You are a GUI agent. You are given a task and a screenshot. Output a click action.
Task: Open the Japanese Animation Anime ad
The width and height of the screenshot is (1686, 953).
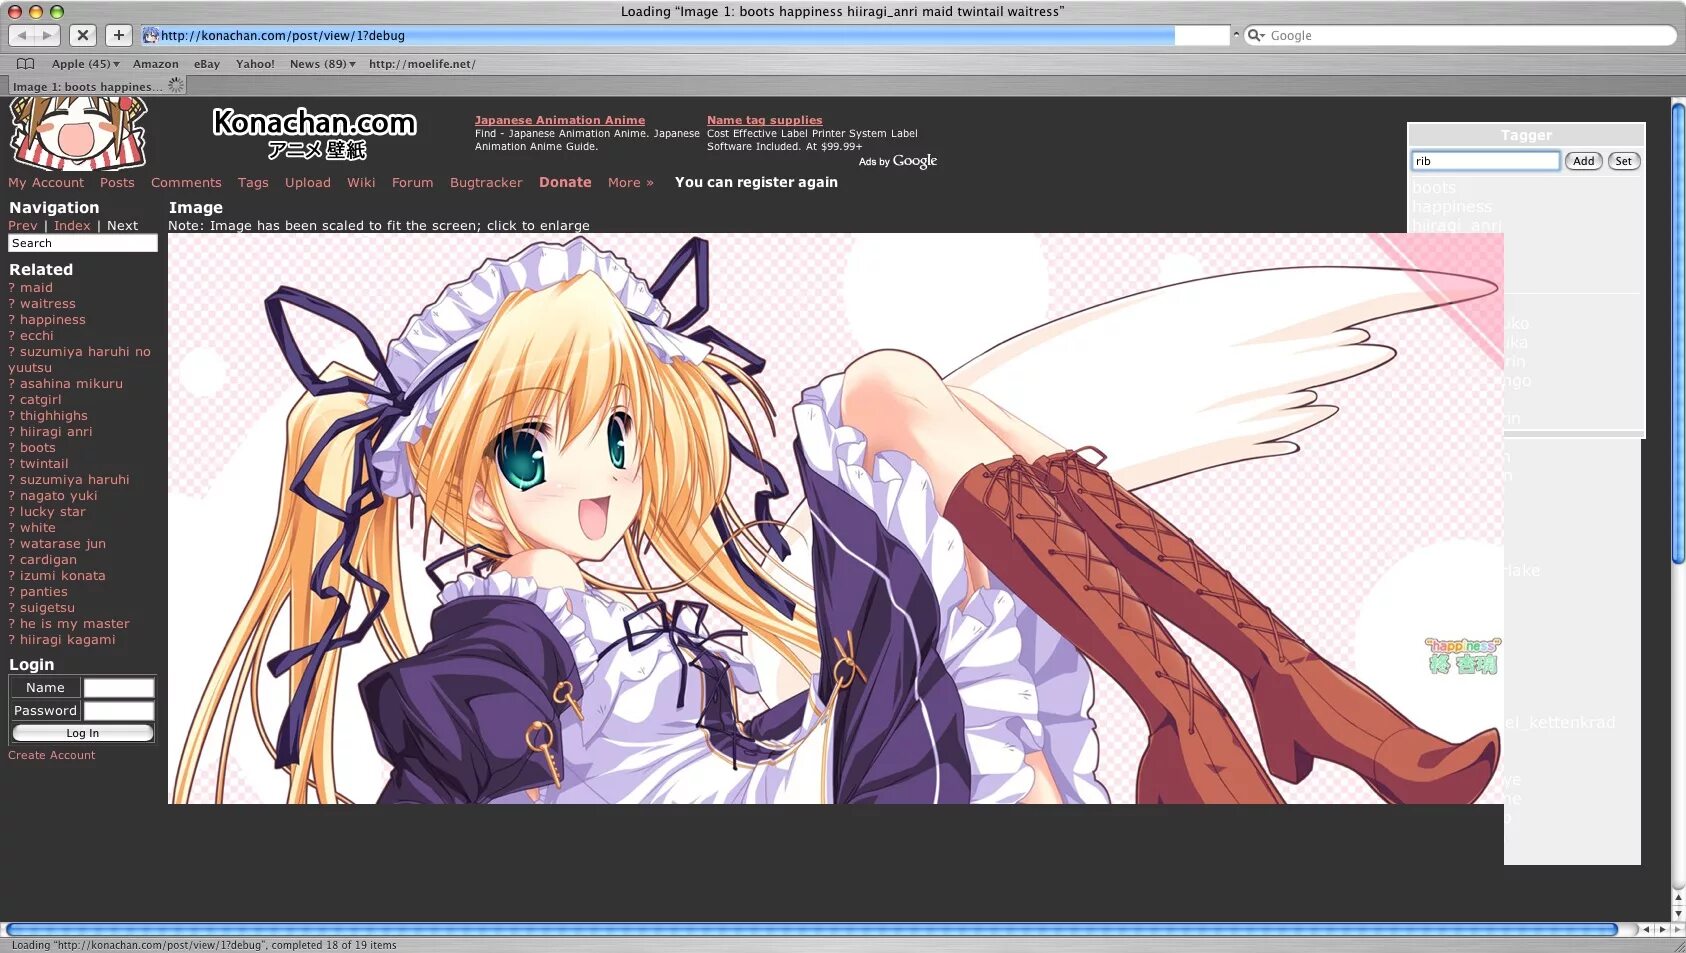click(x=560, y=120)
